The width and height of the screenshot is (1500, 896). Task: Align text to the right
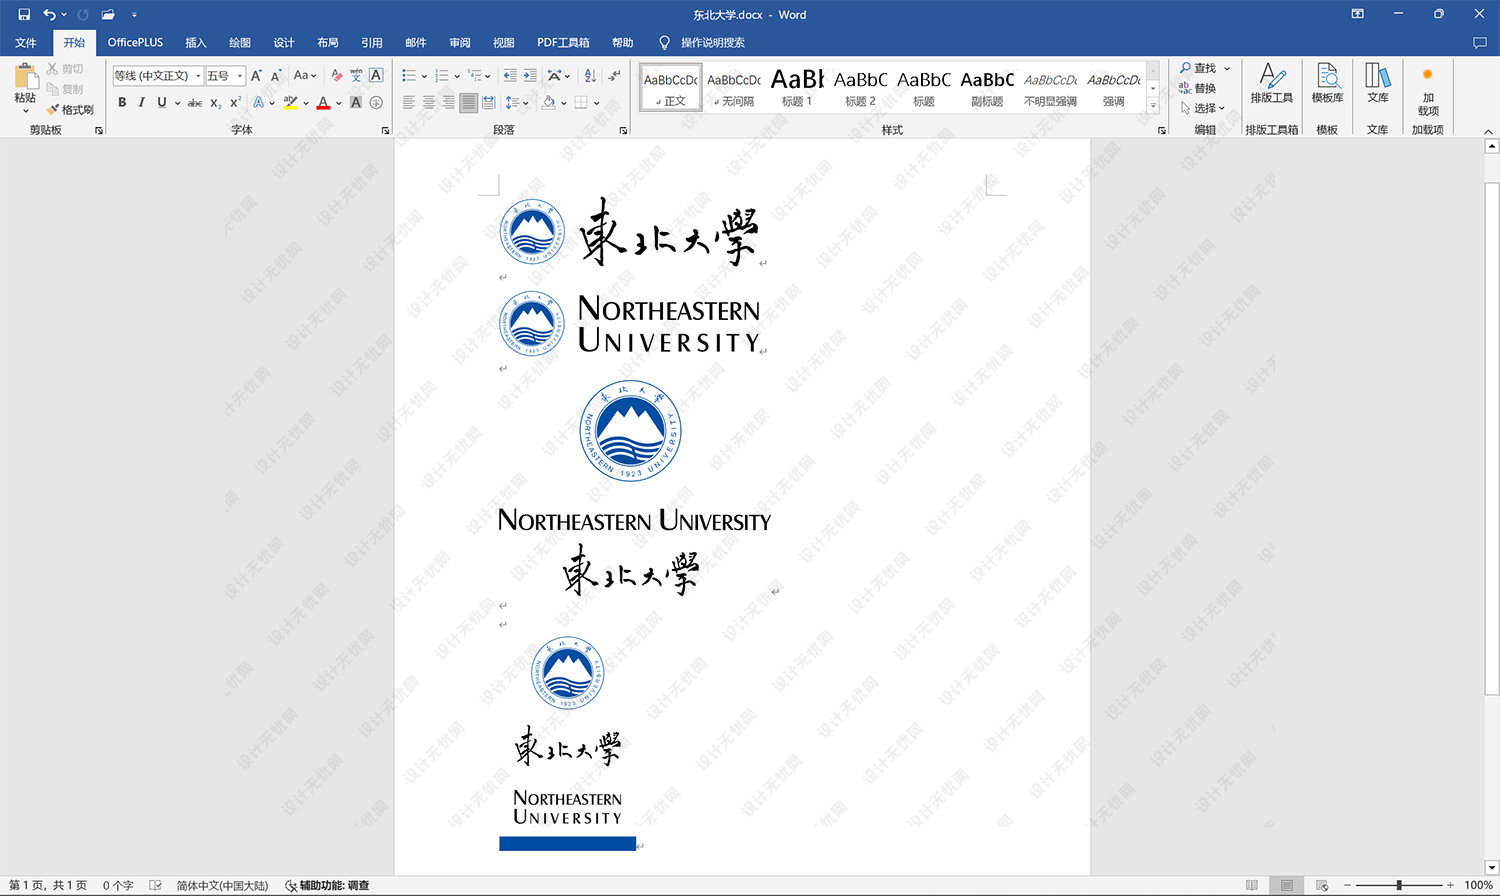tap(448, 102)
